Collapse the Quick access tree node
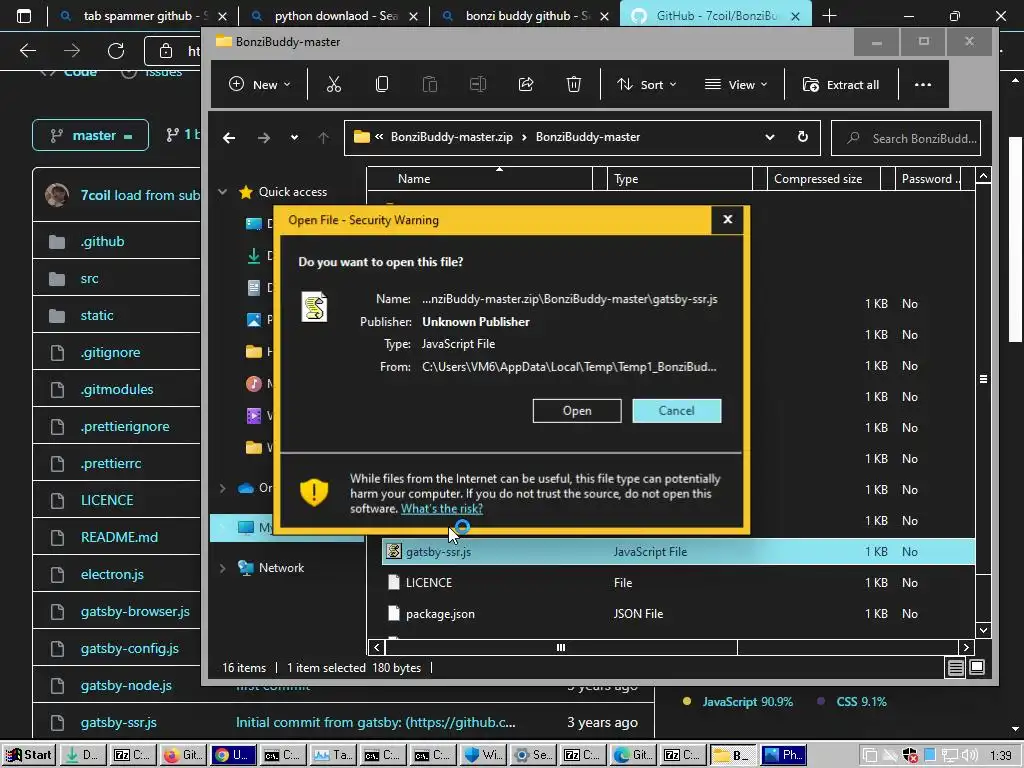This screenshot has width=1024, height=768. coord(223,191)
